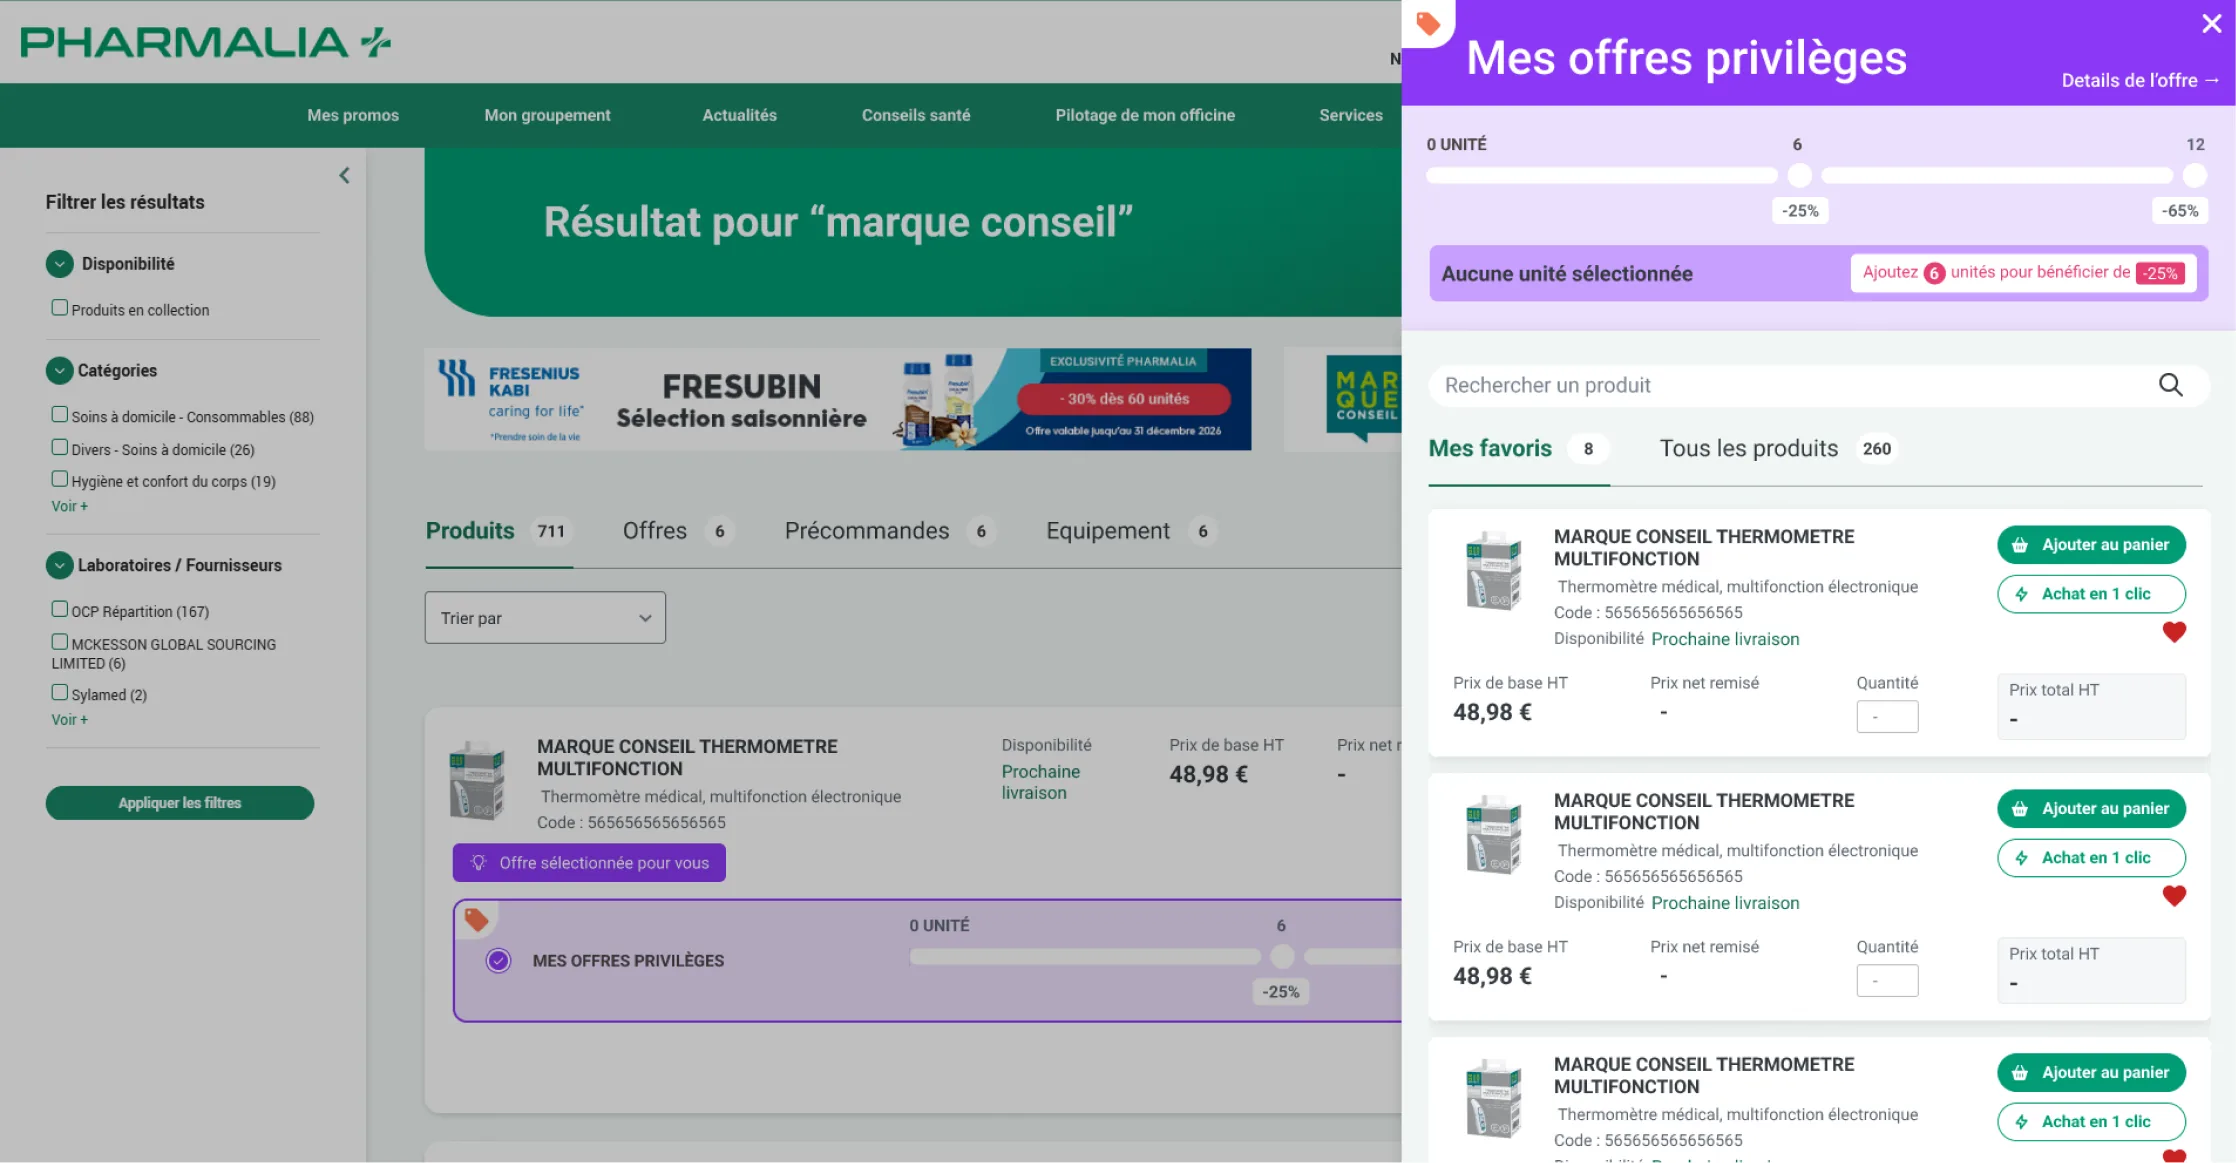The width and height of the screenshot is (2236, 1163).
Task: Check OCP Répartition laboratory filter
Action: click(x=60, y=609)
